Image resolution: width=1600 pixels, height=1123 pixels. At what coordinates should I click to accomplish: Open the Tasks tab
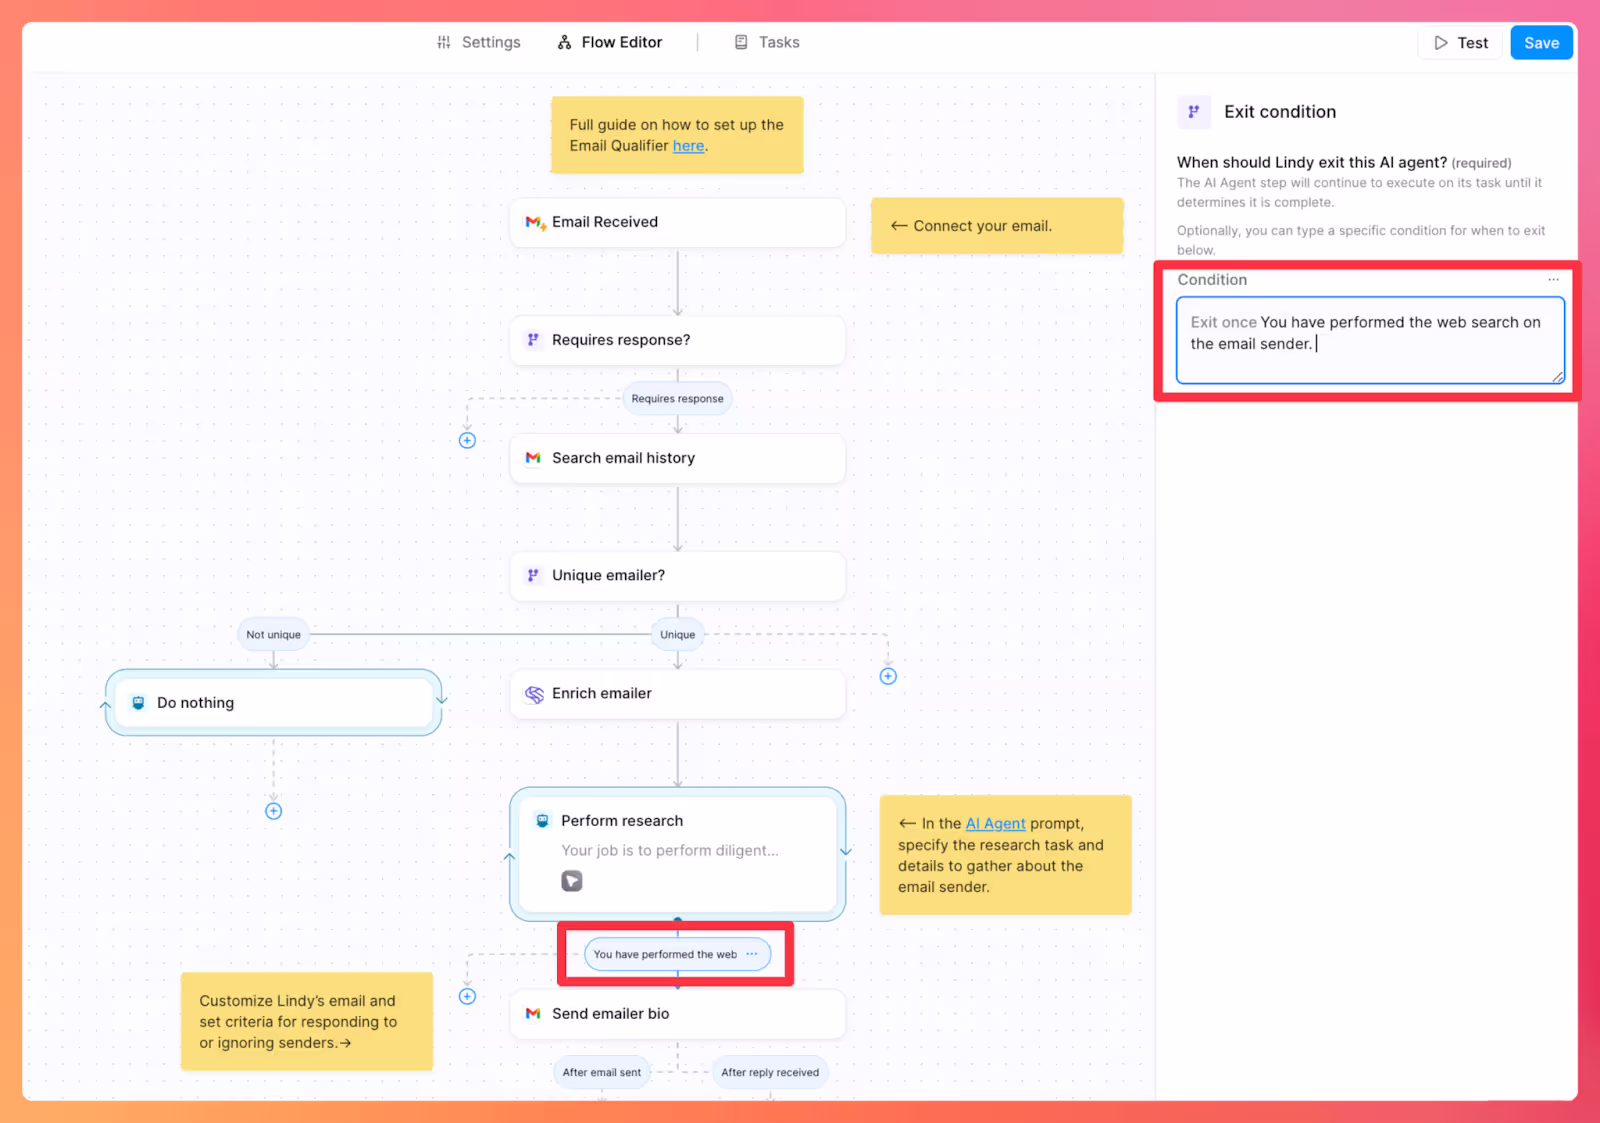[767, 42]
